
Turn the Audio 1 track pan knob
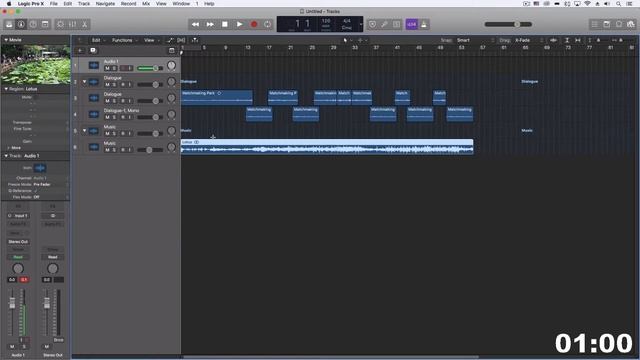pos(171,65)
